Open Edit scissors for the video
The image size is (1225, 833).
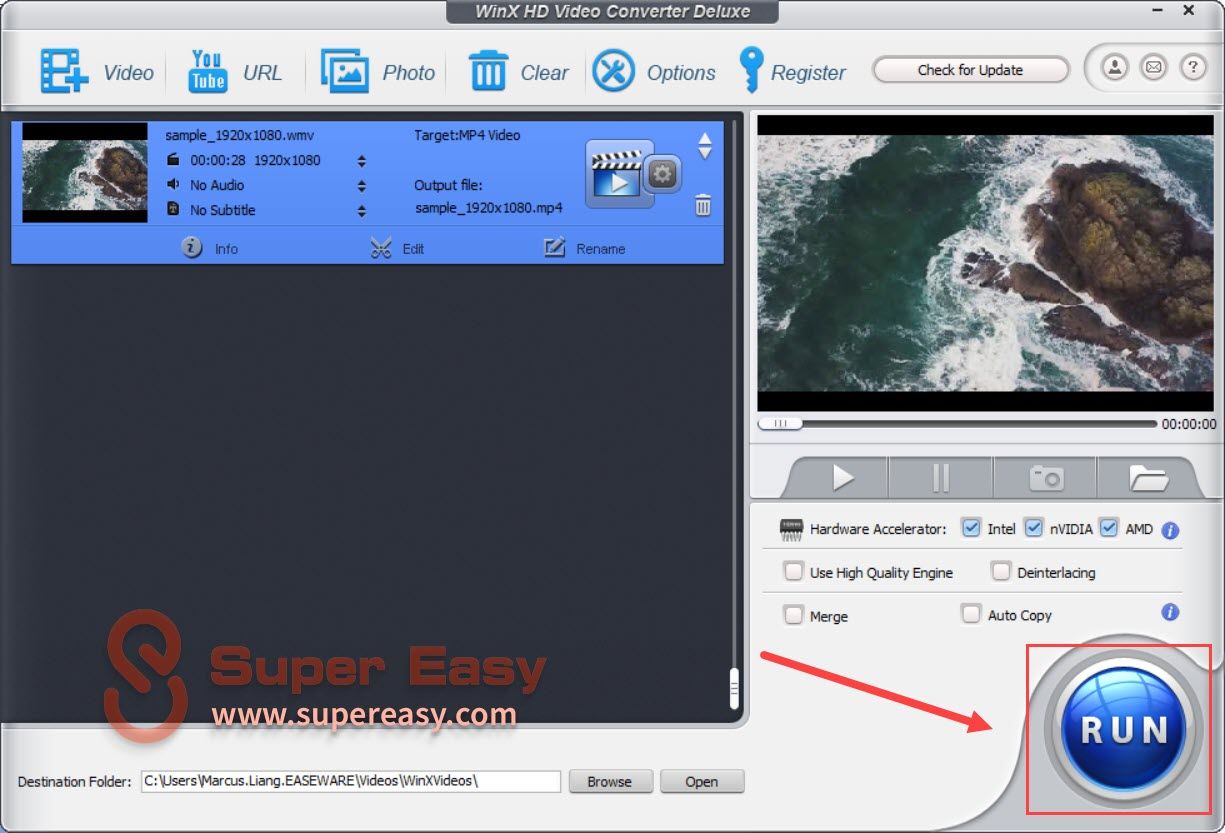(x=397, y=248)
